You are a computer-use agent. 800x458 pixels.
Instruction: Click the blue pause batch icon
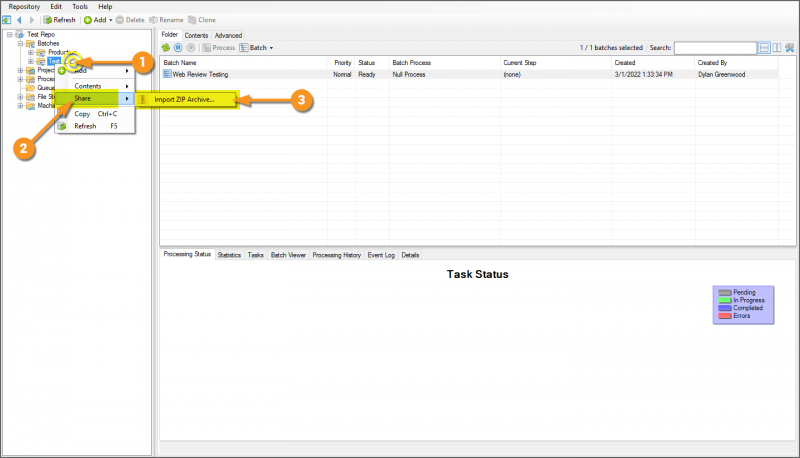click(x=178, y=47)
